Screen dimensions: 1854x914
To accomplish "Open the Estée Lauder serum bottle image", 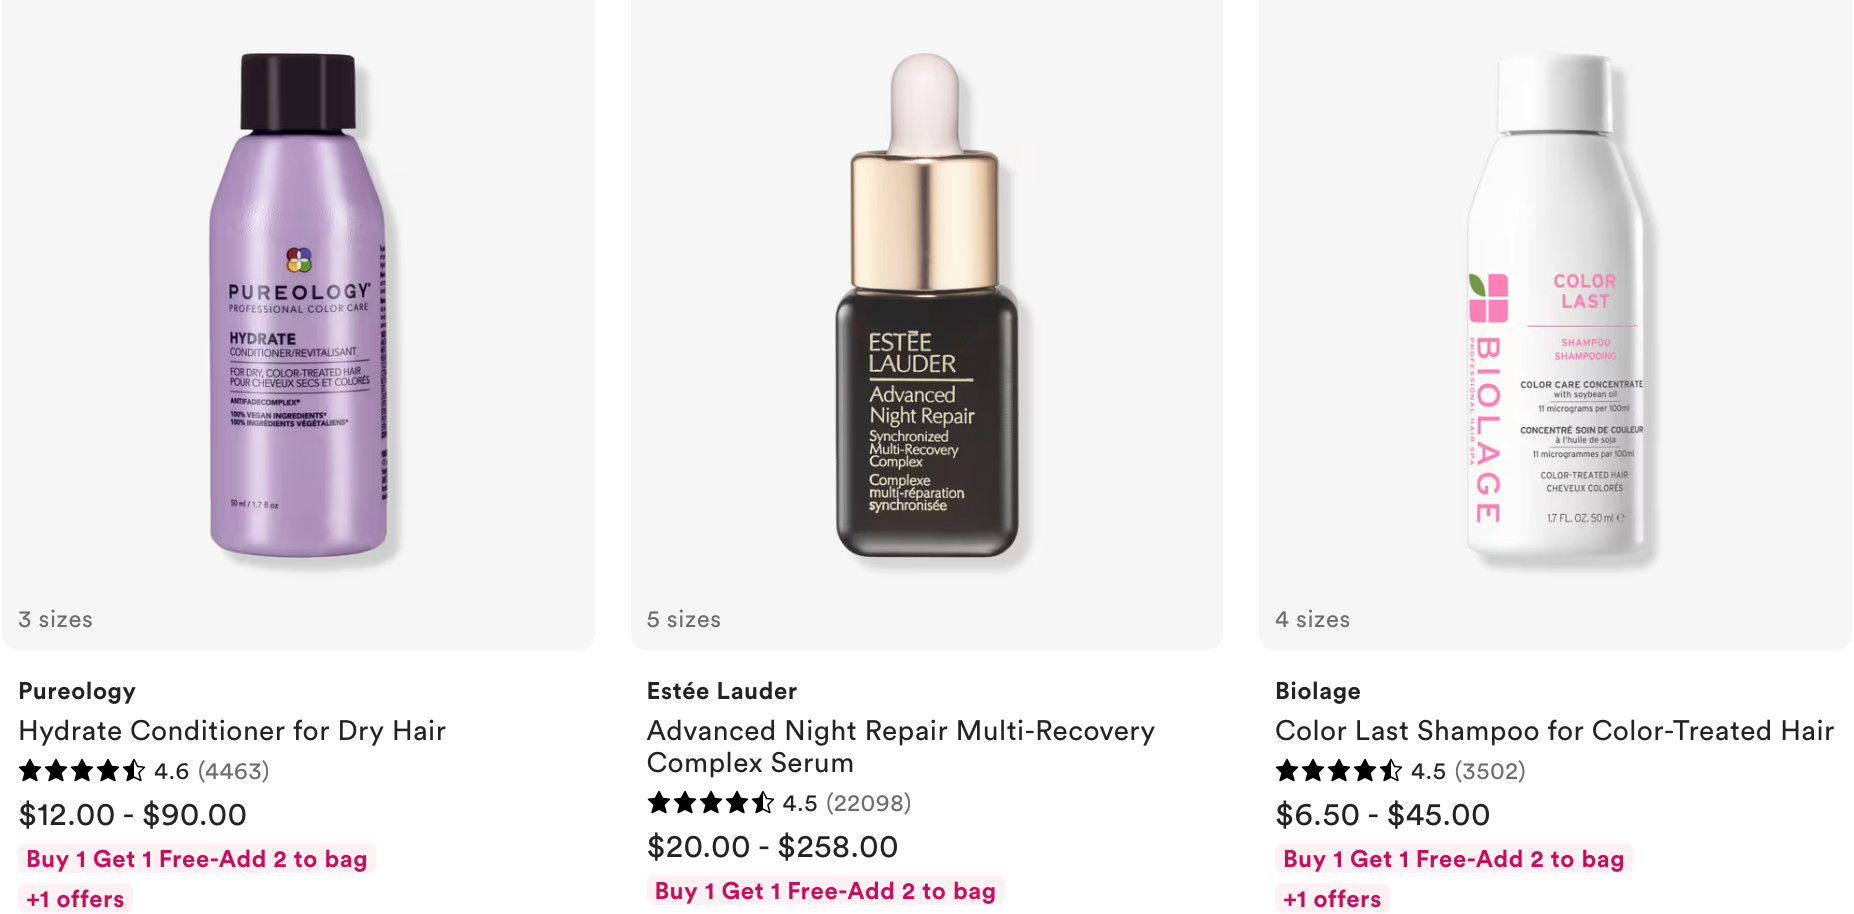I will click(926, 305).
